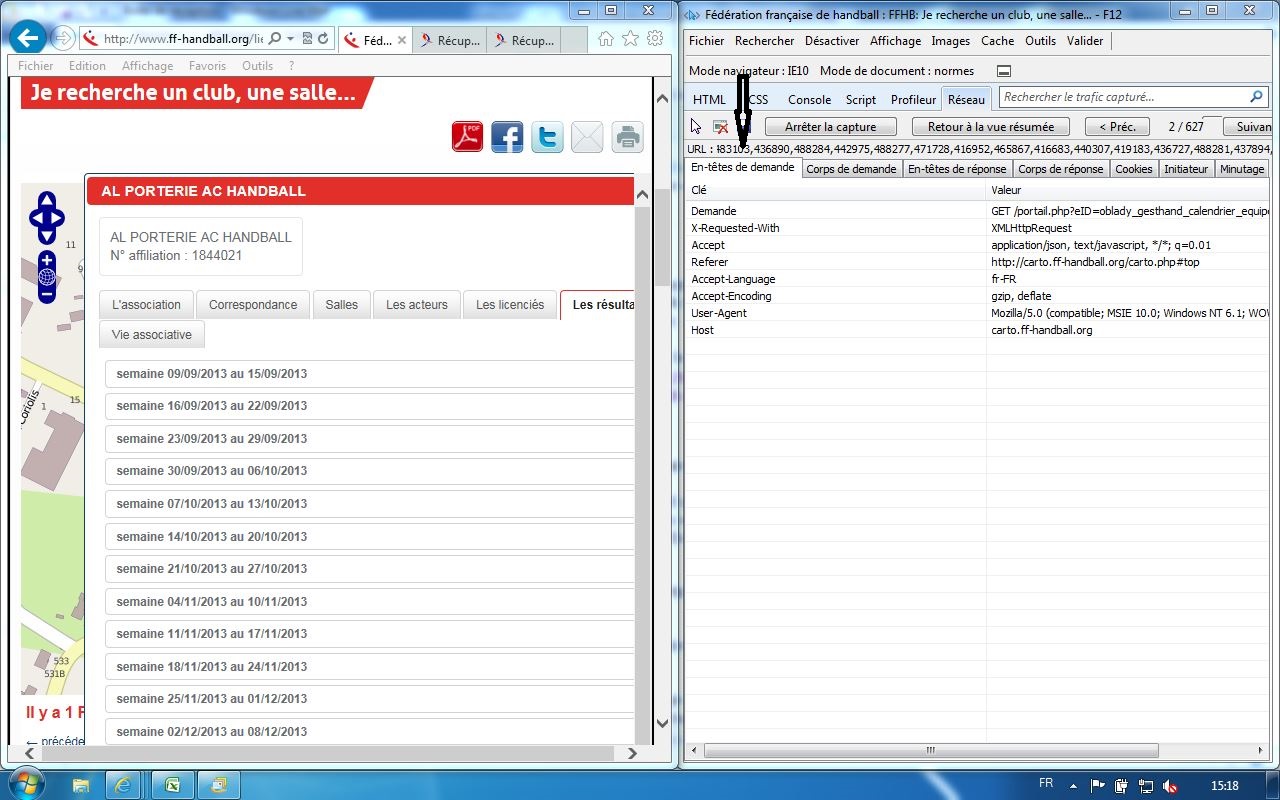Expand semaine 23/09/2013 au 29/09/2013

370,439
